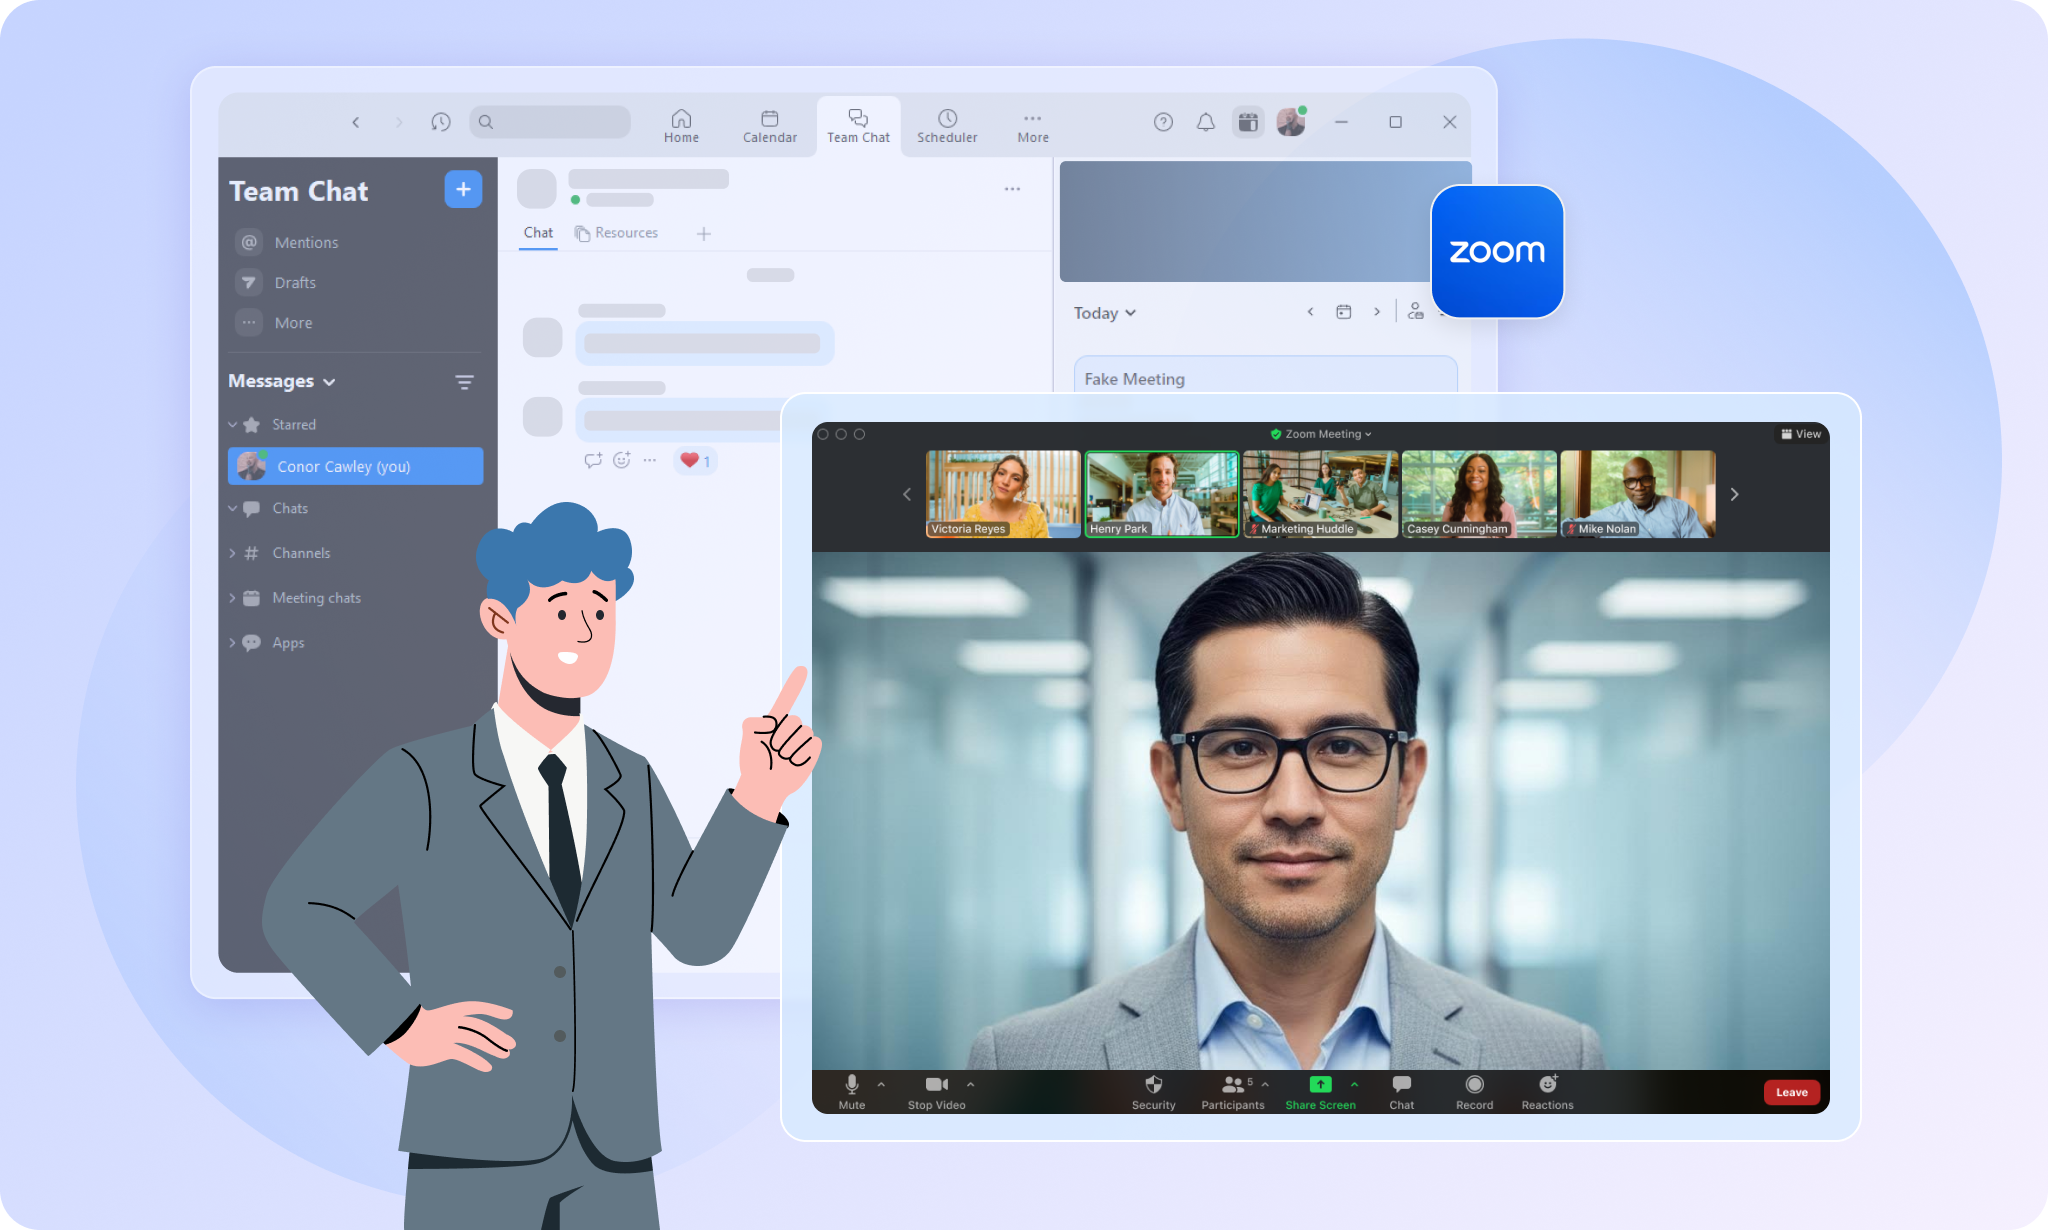The height and width of the screenshot is (1230, 2048).
Task: Click the Zoom logo app icon
Action: pos(1497,251)
